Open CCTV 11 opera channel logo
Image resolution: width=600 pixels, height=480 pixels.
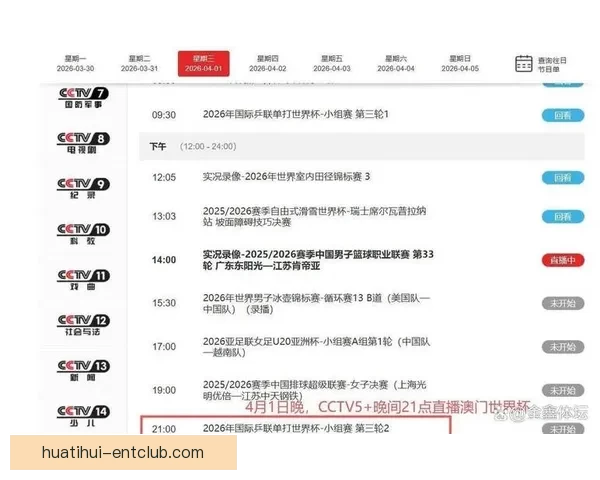tap(83, 280)
